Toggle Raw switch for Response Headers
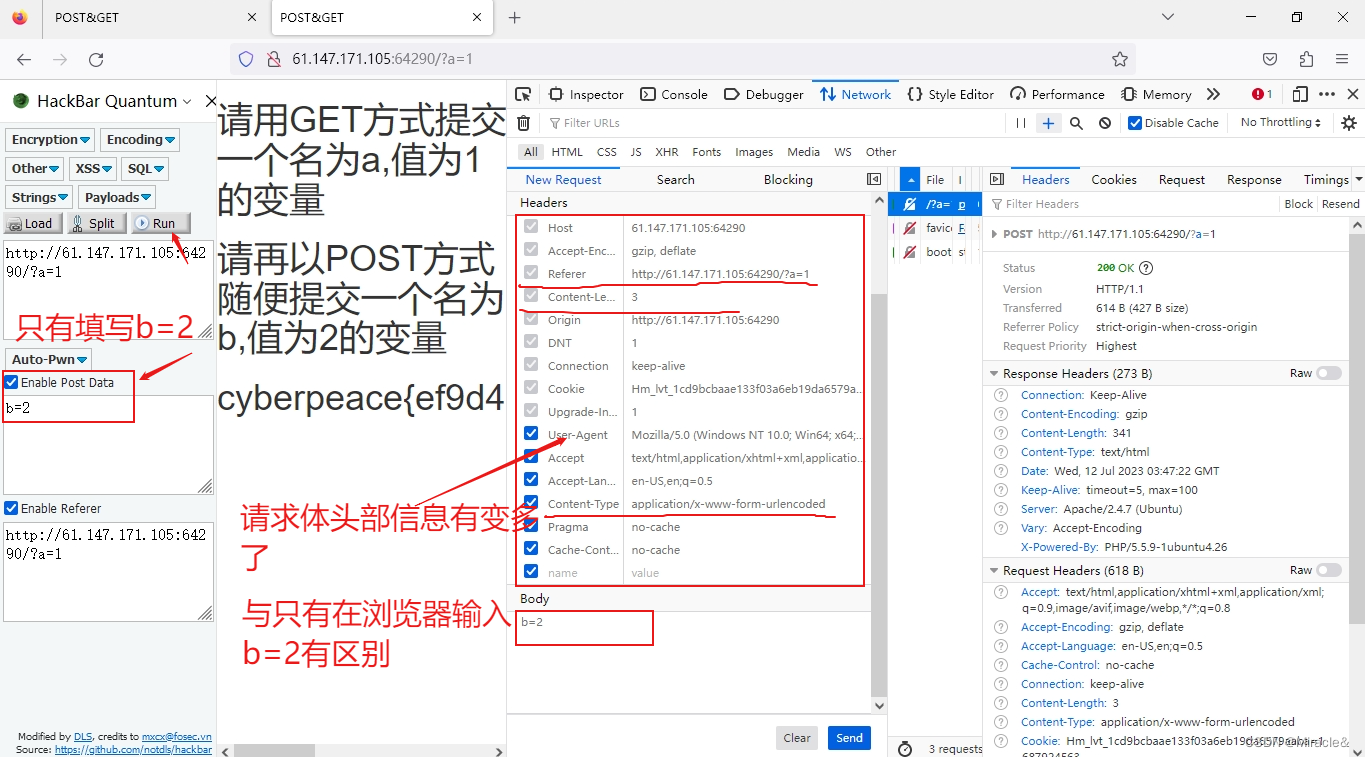The height and width of the screenshot is (757, 1365). (x=1329, y=373)
